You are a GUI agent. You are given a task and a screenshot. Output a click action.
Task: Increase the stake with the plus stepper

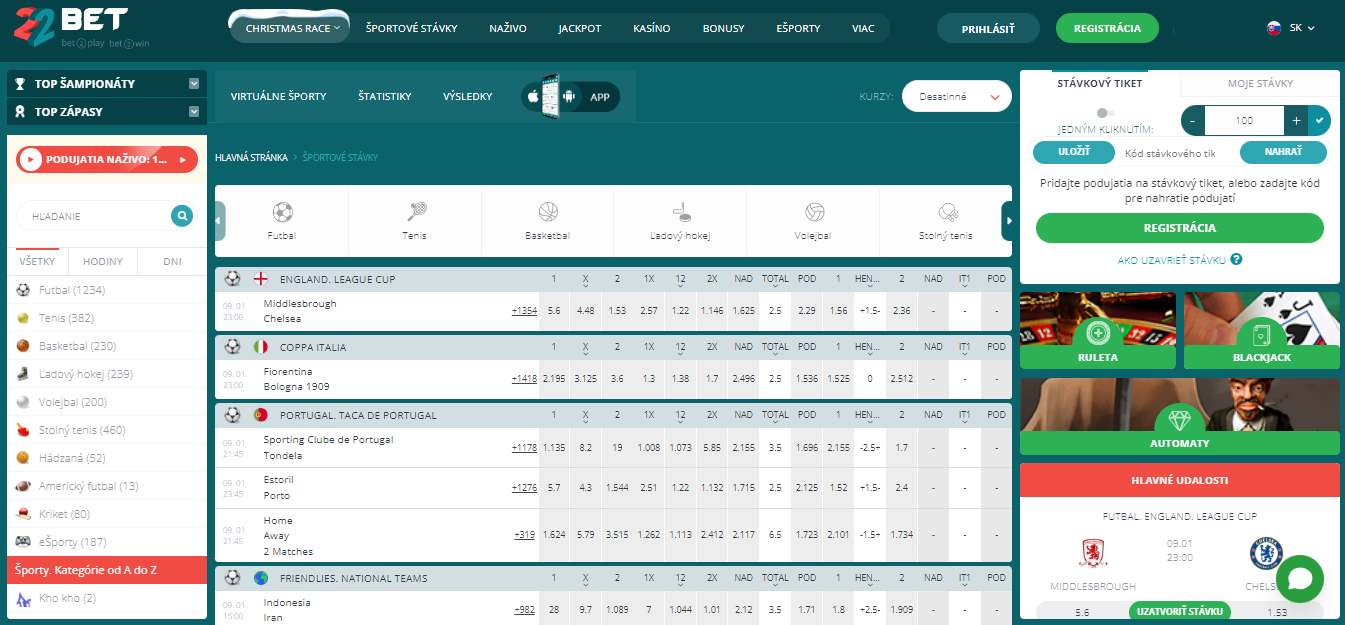(1295, 120)
